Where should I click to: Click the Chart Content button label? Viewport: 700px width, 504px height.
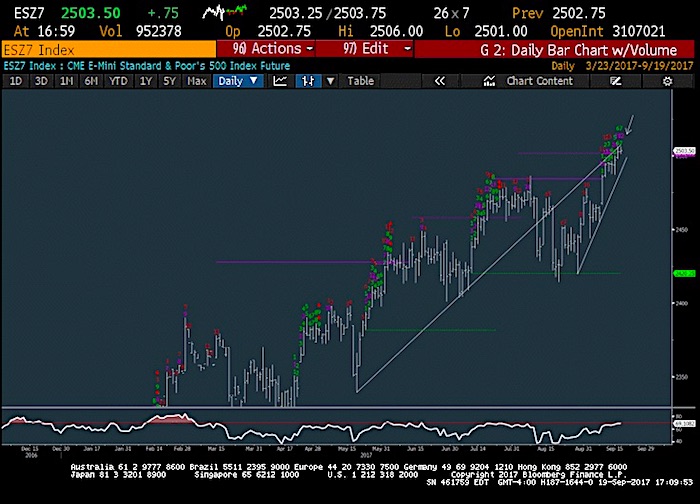point(539,81)
